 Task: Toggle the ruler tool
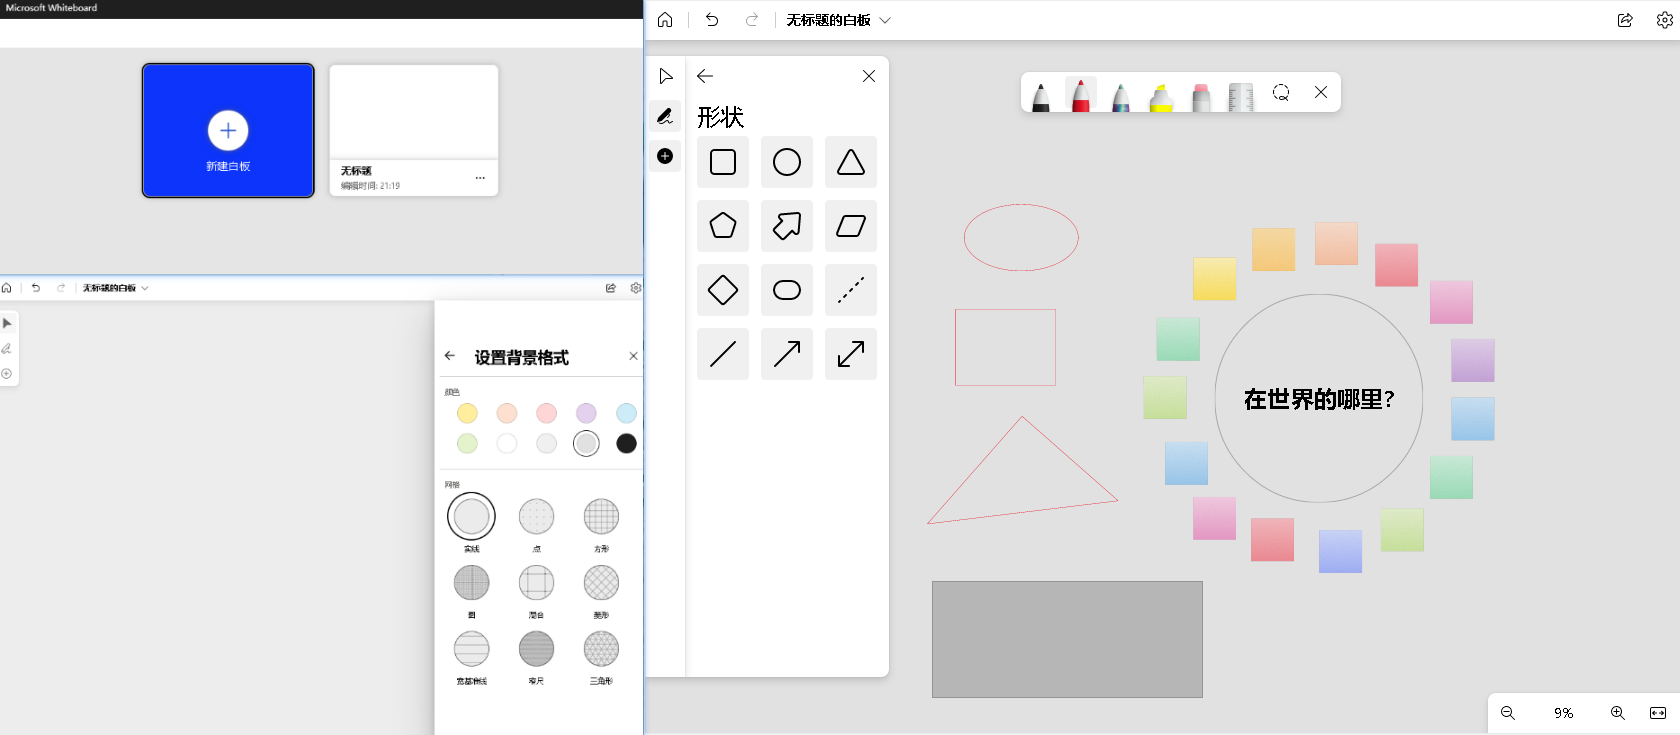[1241, 95]
